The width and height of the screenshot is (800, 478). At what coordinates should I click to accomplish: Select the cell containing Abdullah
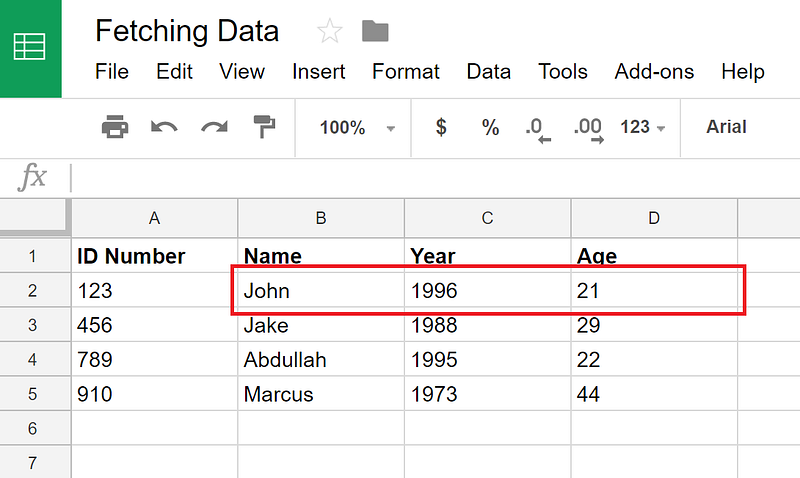(321, 359)
